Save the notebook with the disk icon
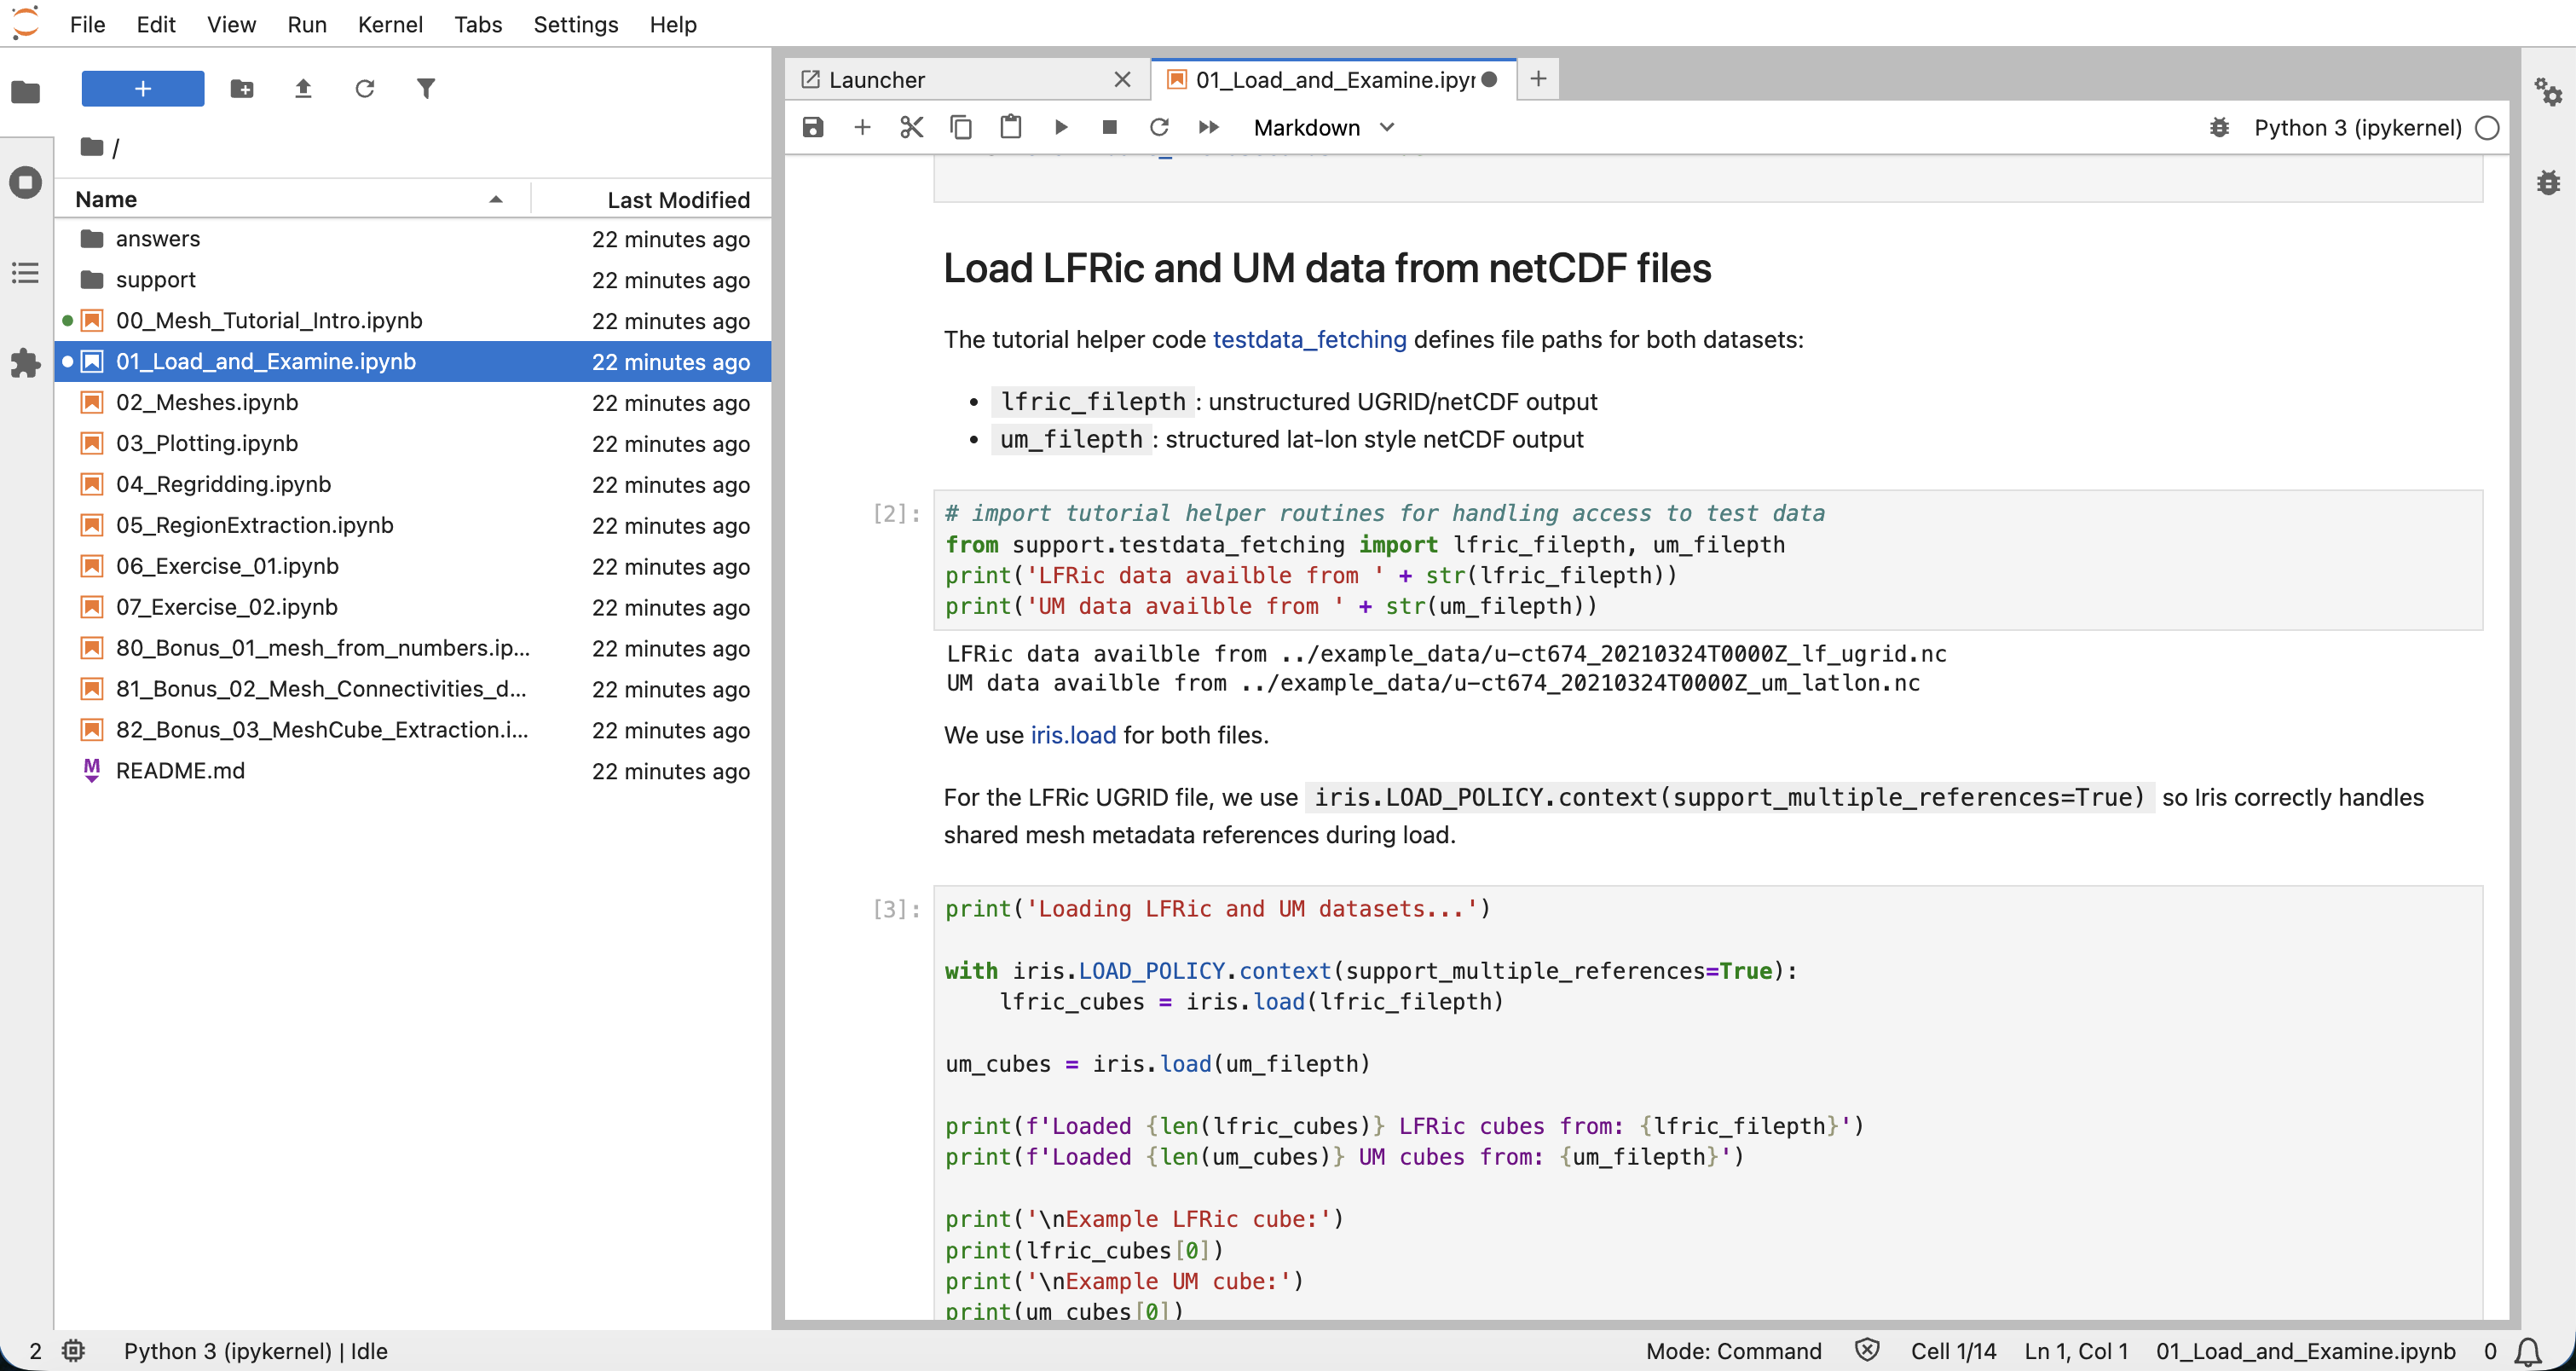Screen dimensions: 2576x1371 click(813, 128)
